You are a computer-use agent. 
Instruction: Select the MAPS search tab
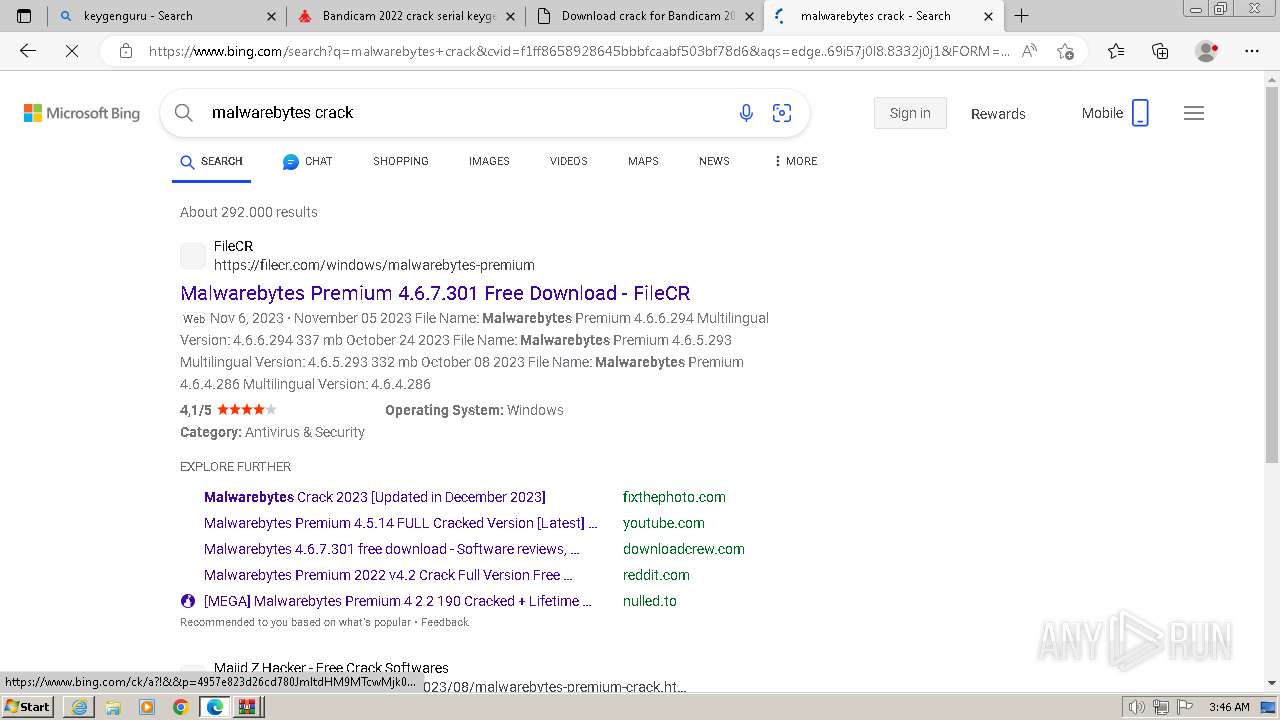tap(643, 161)
